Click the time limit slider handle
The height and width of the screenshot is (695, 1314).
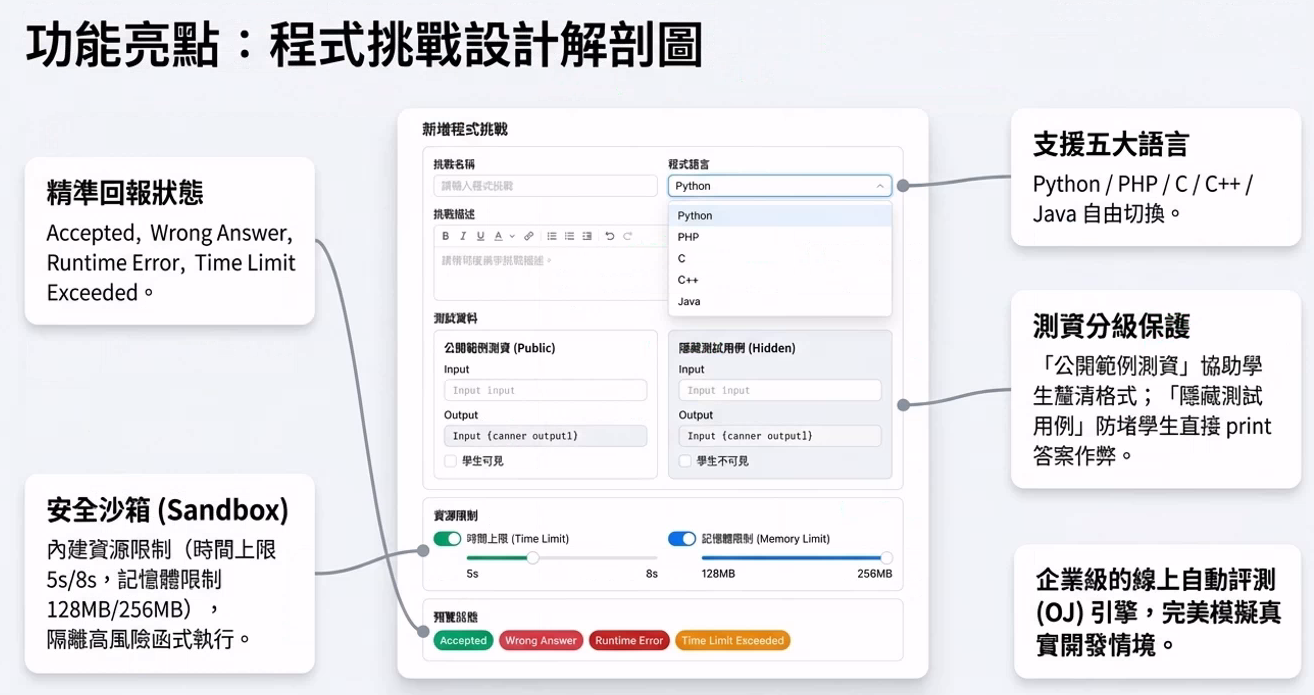tap(533, 558)
